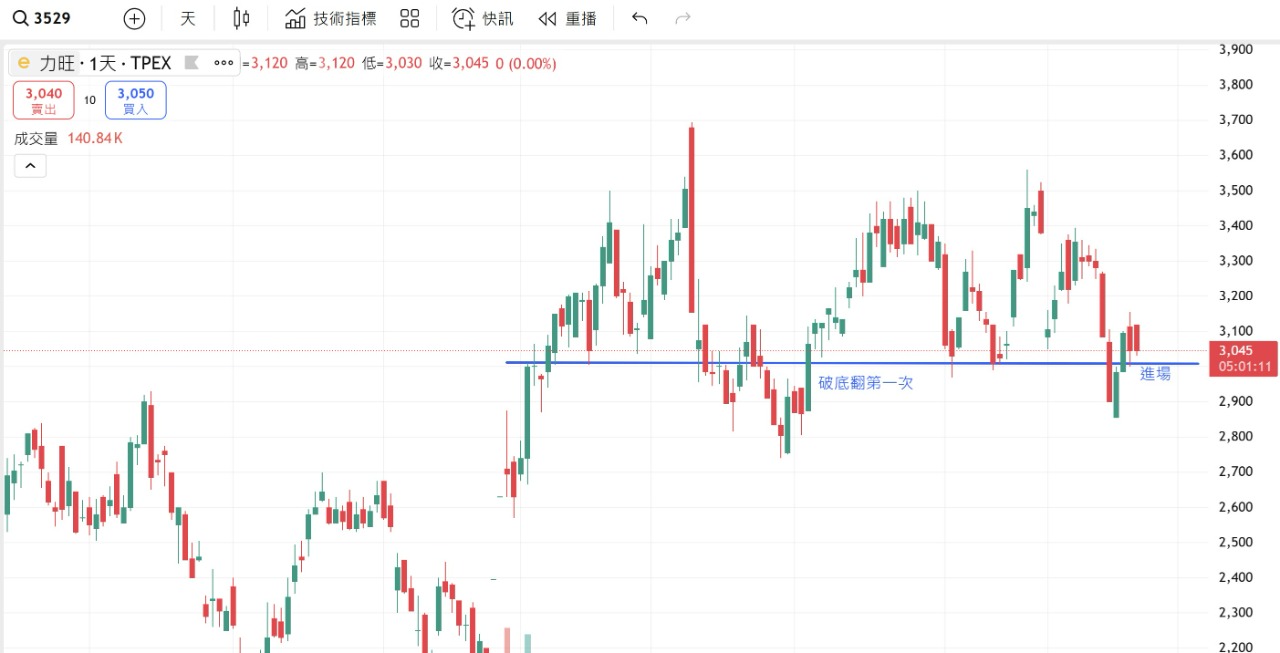The width and height of the screenshot is (1280, 653).
Task: Click the add symbol plus icon
Action: tap(134, 18)
